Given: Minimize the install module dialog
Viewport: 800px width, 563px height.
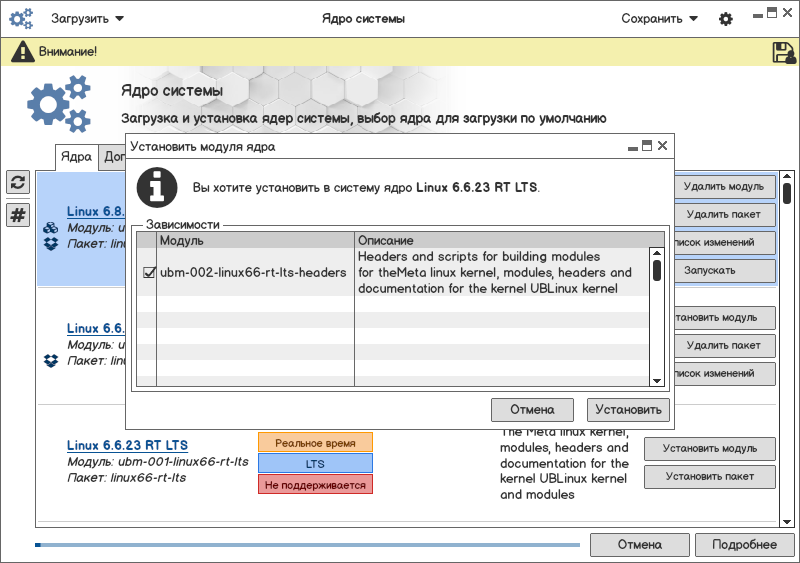Looking at the screenshot, I should (x=633, y=148).
